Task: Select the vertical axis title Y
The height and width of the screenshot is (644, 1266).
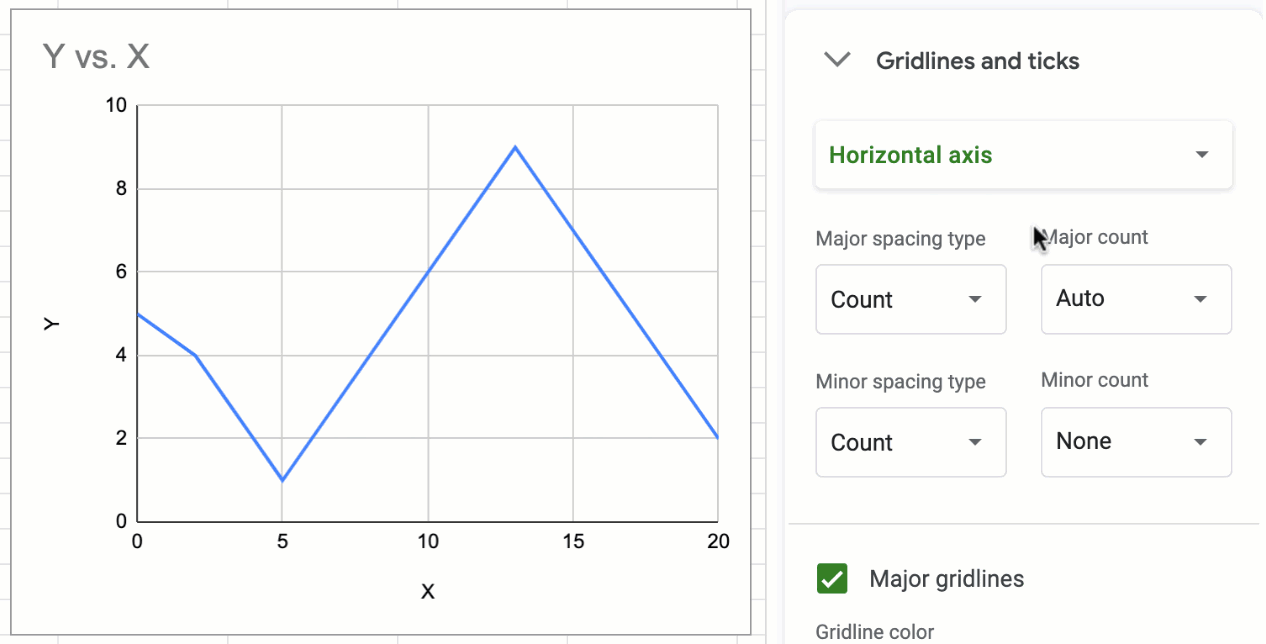Action: point(52,323)
